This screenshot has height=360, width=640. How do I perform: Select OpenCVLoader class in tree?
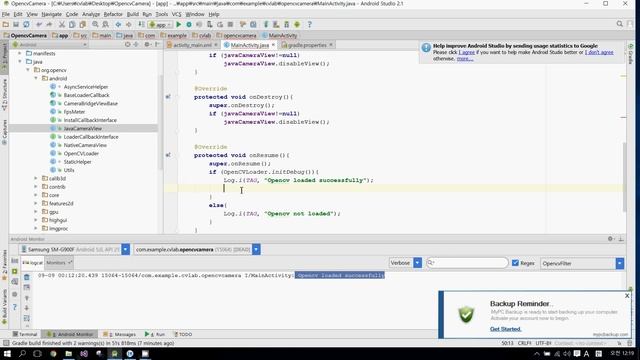coord(81,153)
